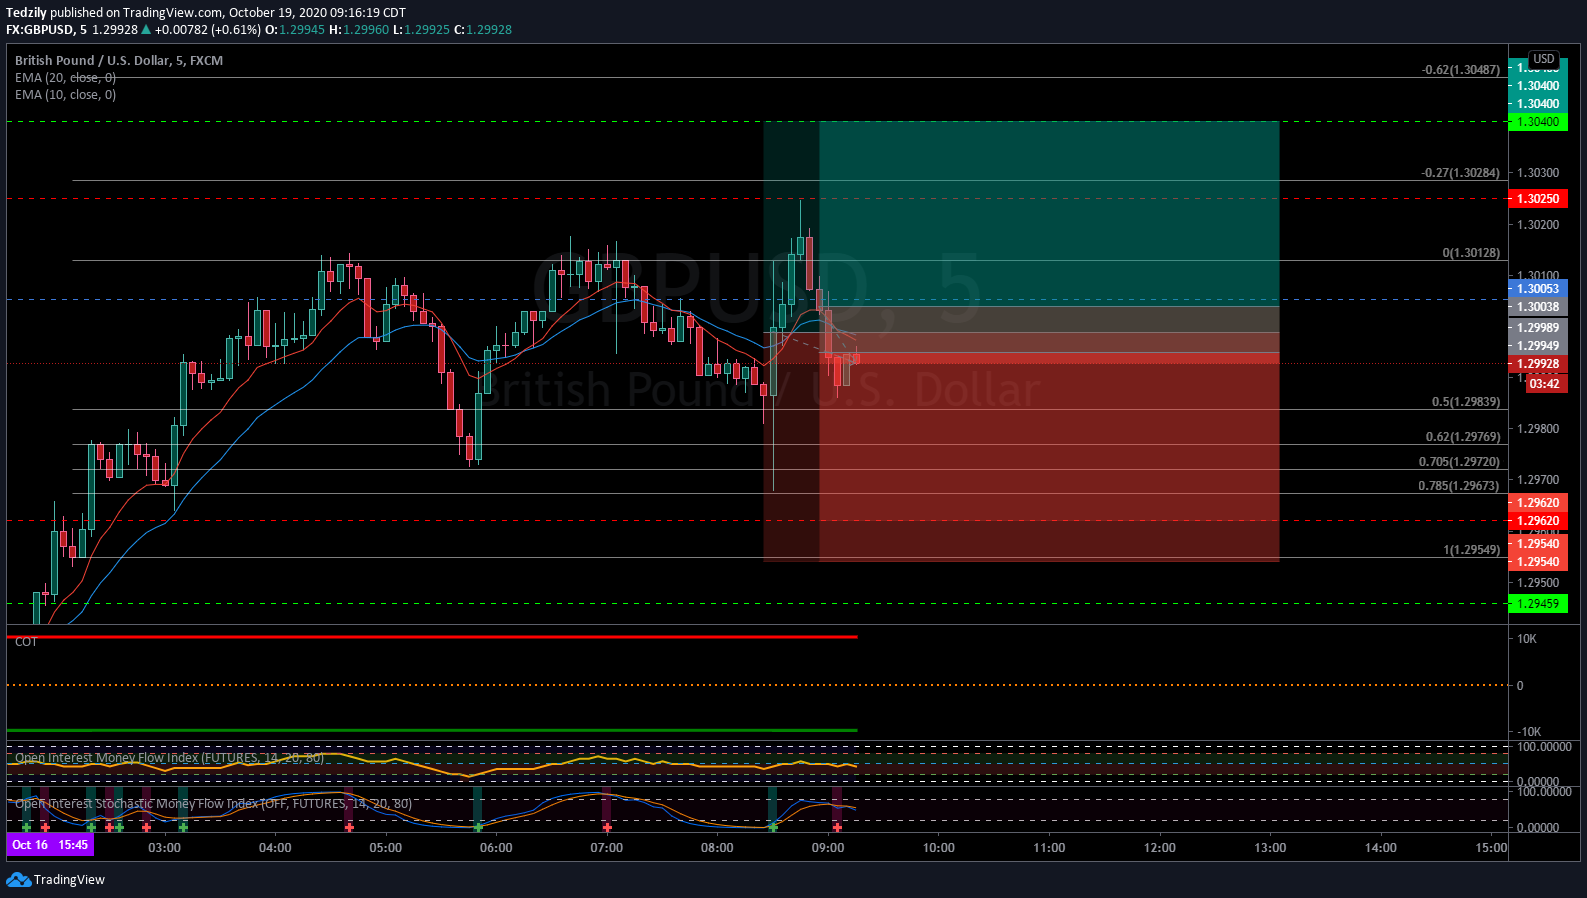Image resolution: width=1587 pixels, height=898 pixels.
Task: Select the 0.785(1.29673) Fibonacci level label
Action: click(1459, 486)
